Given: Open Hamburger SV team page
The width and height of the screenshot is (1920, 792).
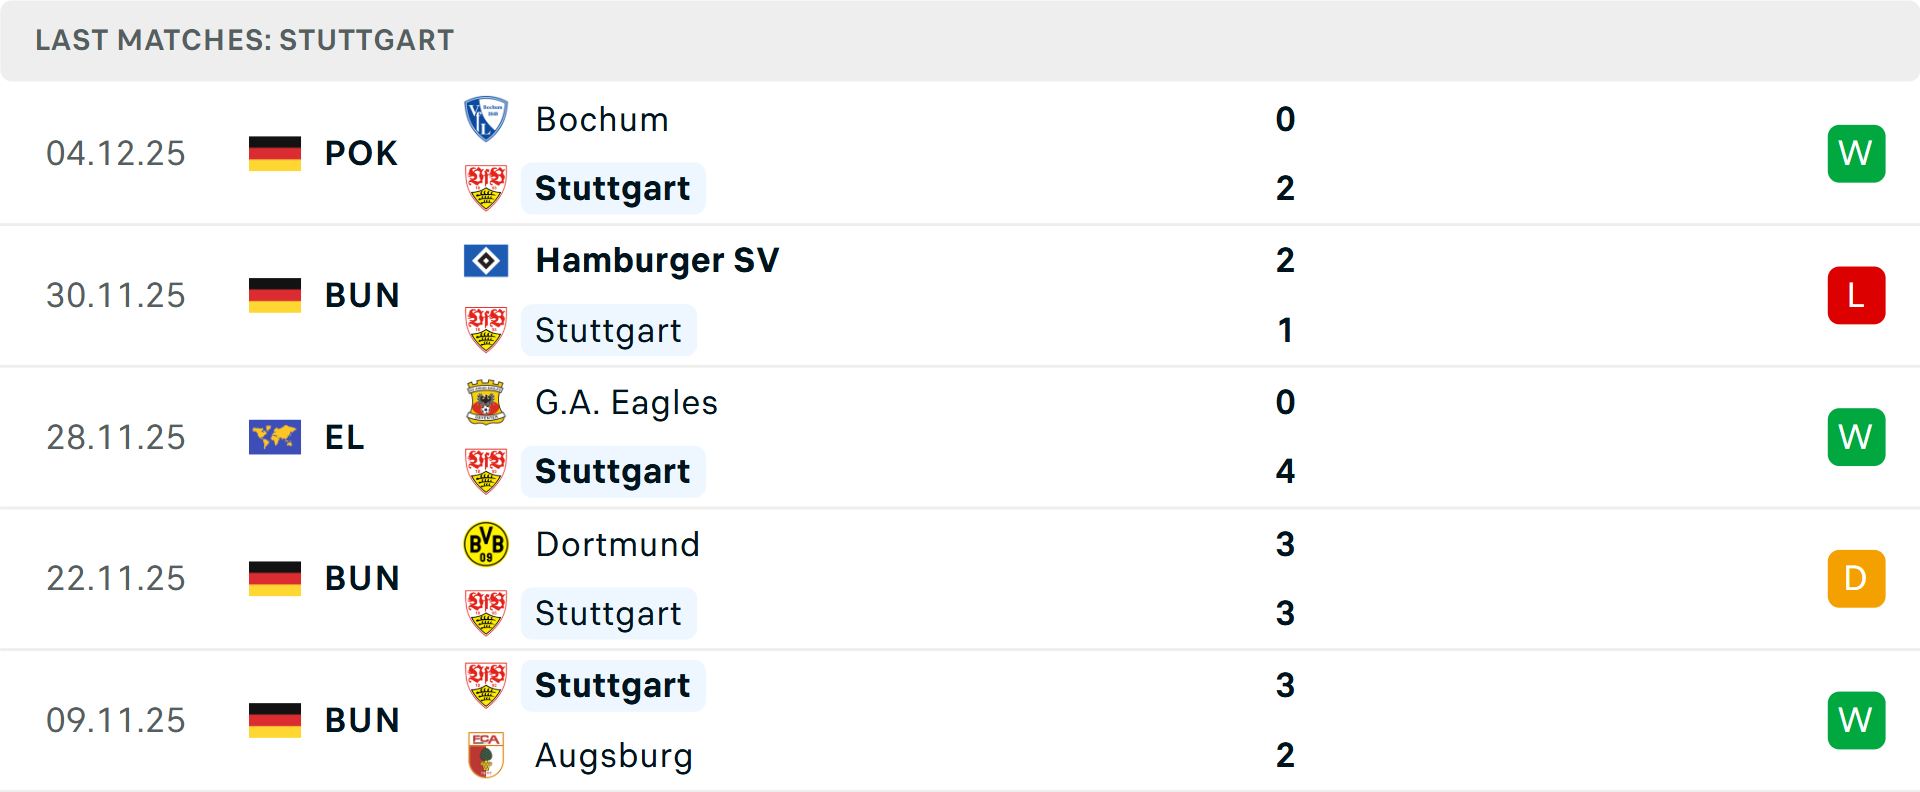Looking at the screenshot, I should pos(657,261).
